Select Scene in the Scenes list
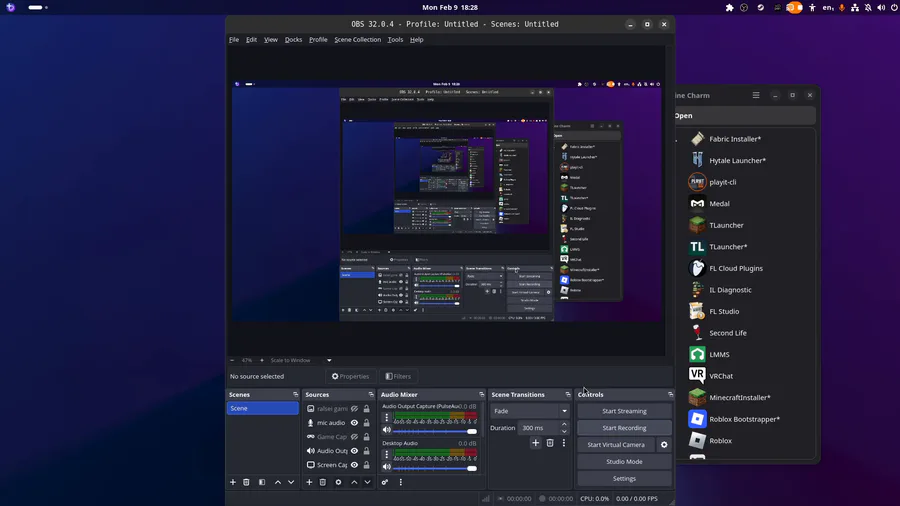 click(262, 408)
